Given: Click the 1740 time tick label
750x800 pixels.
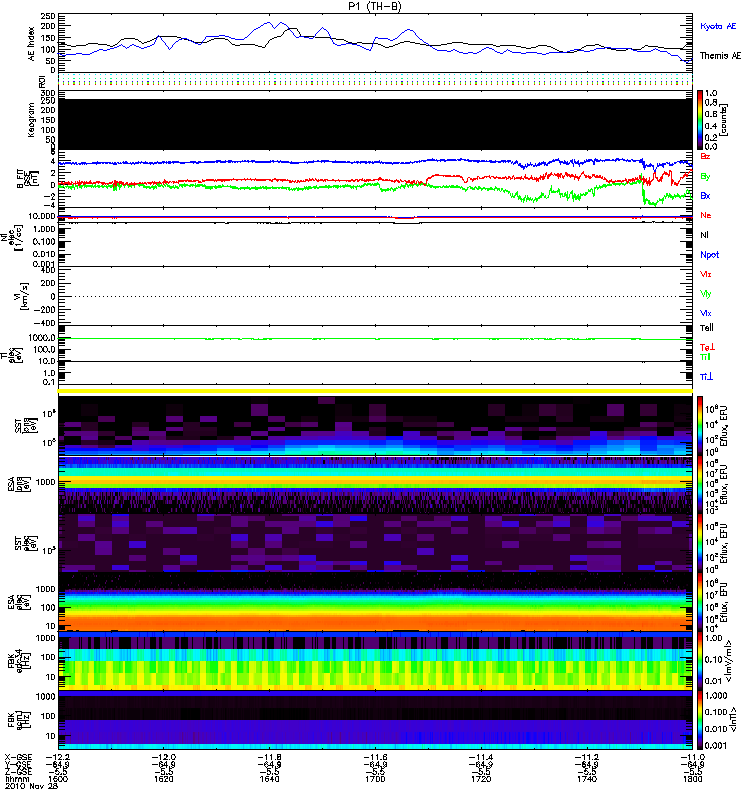Looking at the screenshot, I should pos(587,779).
